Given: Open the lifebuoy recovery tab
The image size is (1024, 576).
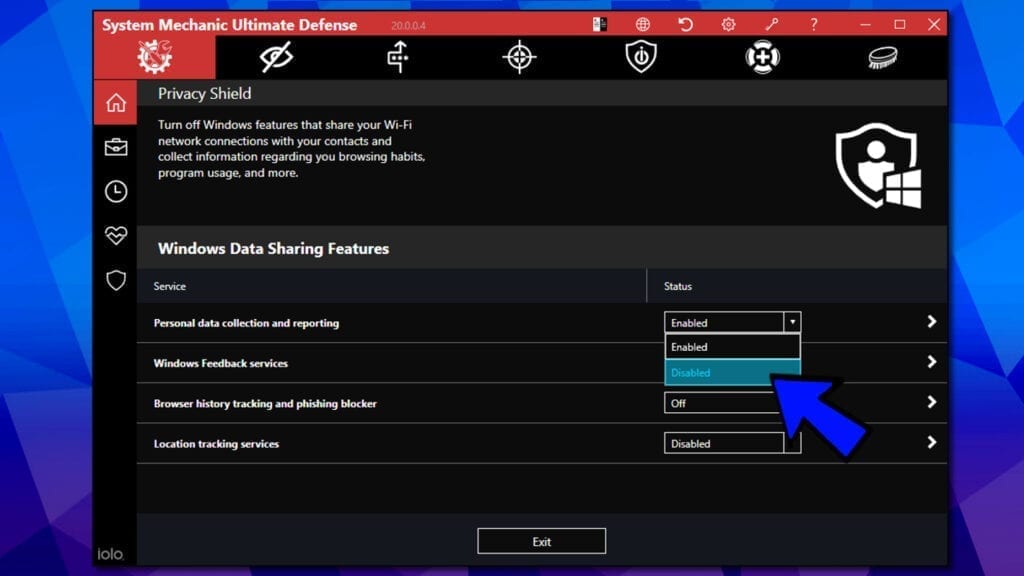Looking at the screenshot, I should click(x=762, y=57).
